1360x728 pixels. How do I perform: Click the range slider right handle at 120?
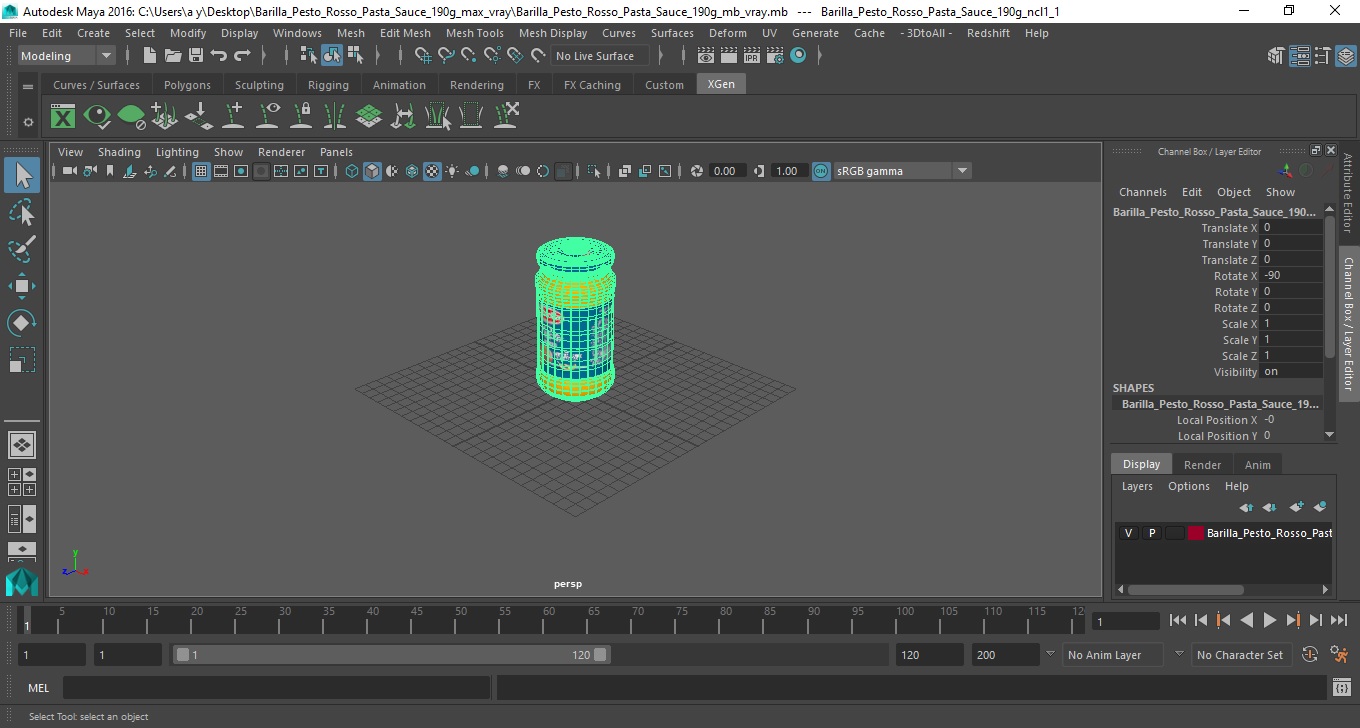[600, 655]
